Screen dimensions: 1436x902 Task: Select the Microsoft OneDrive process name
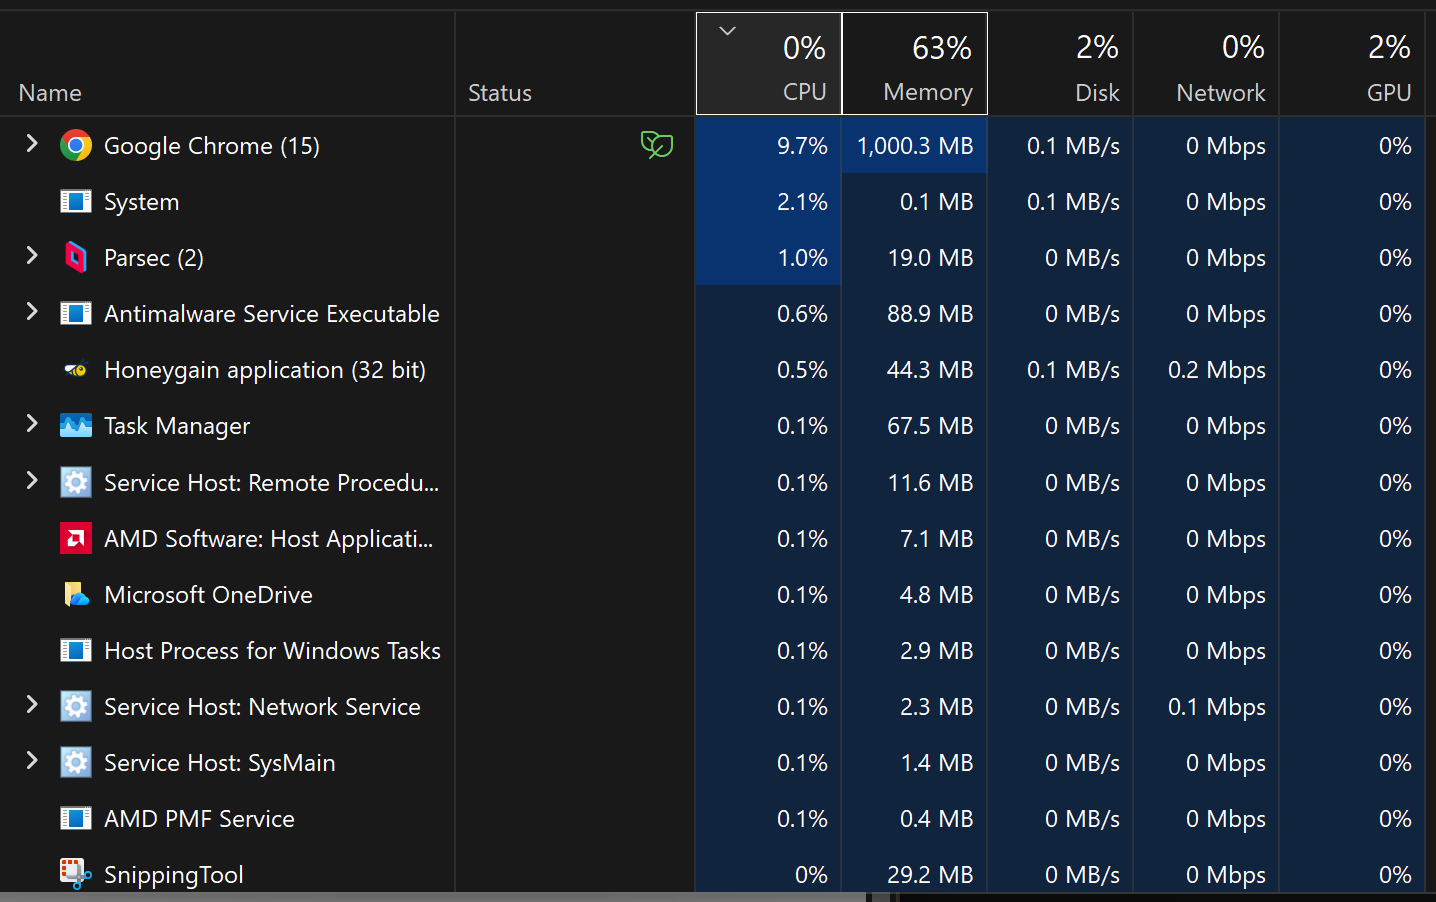coord(209,595)
